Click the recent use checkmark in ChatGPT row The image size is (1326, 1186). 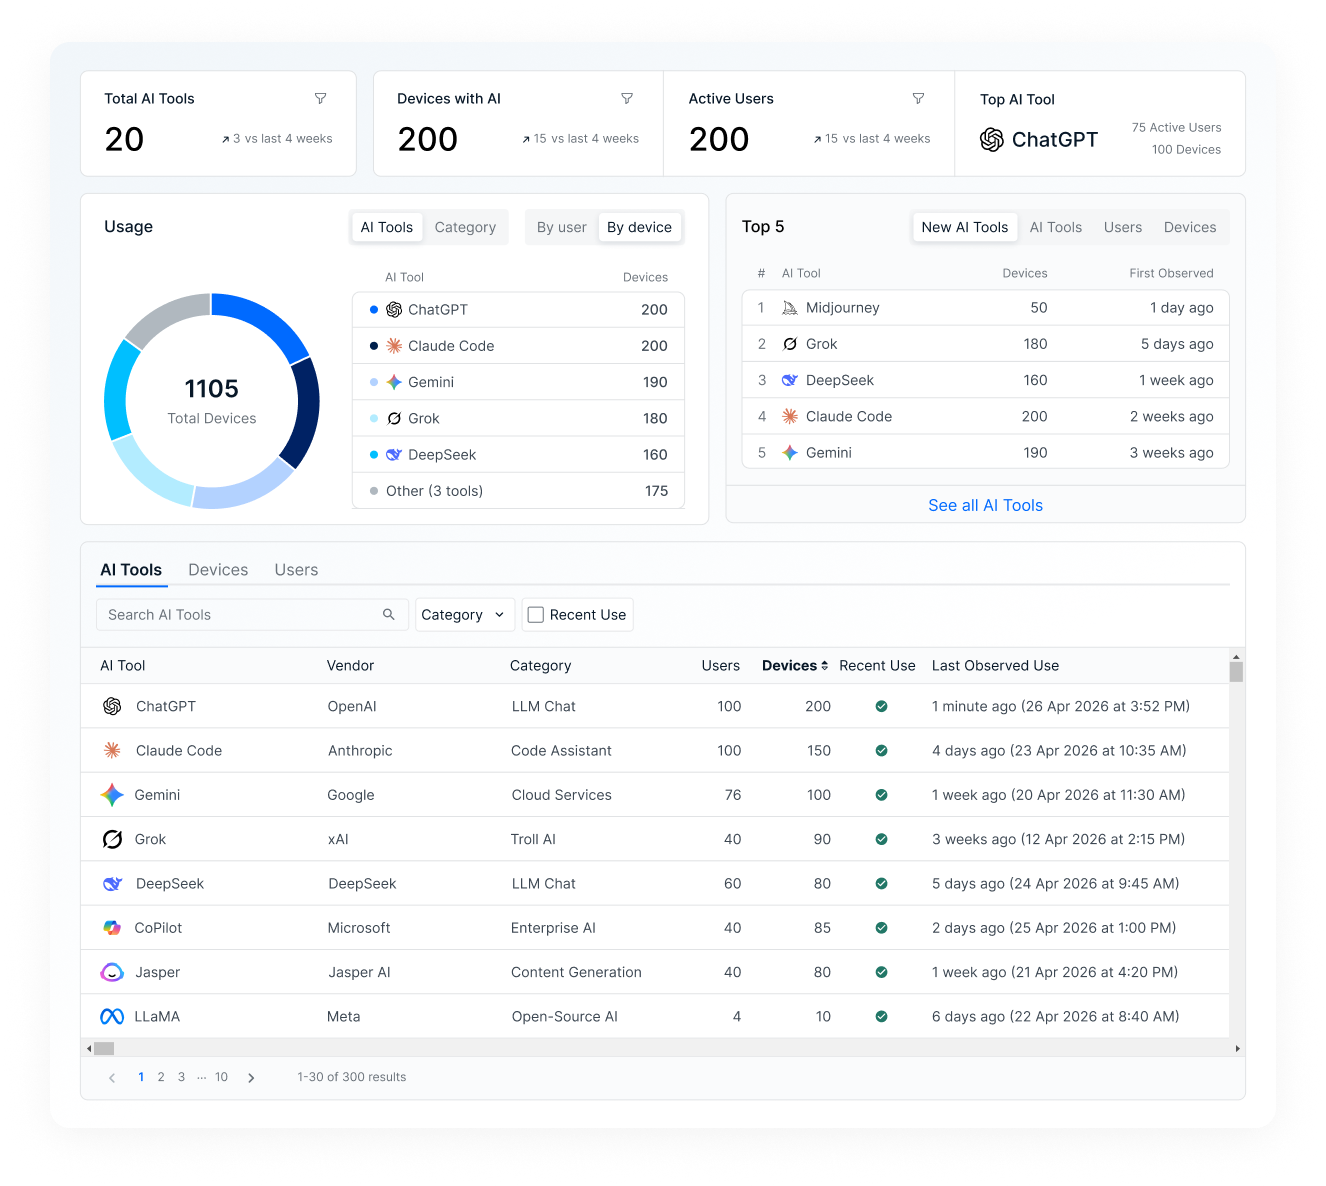(x=881, y=706)
